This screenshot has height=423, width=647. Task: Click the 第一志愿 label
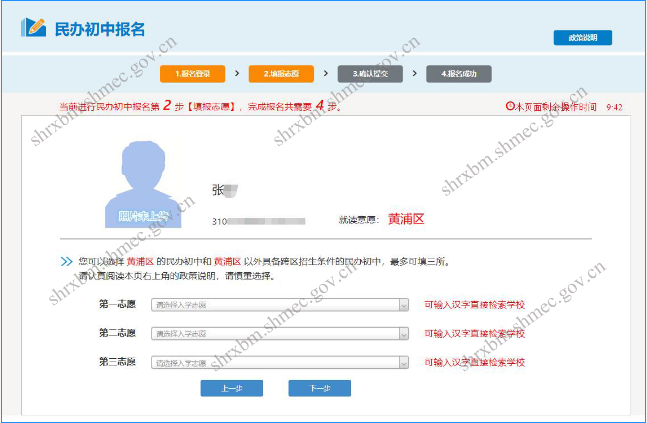[118, 304]
